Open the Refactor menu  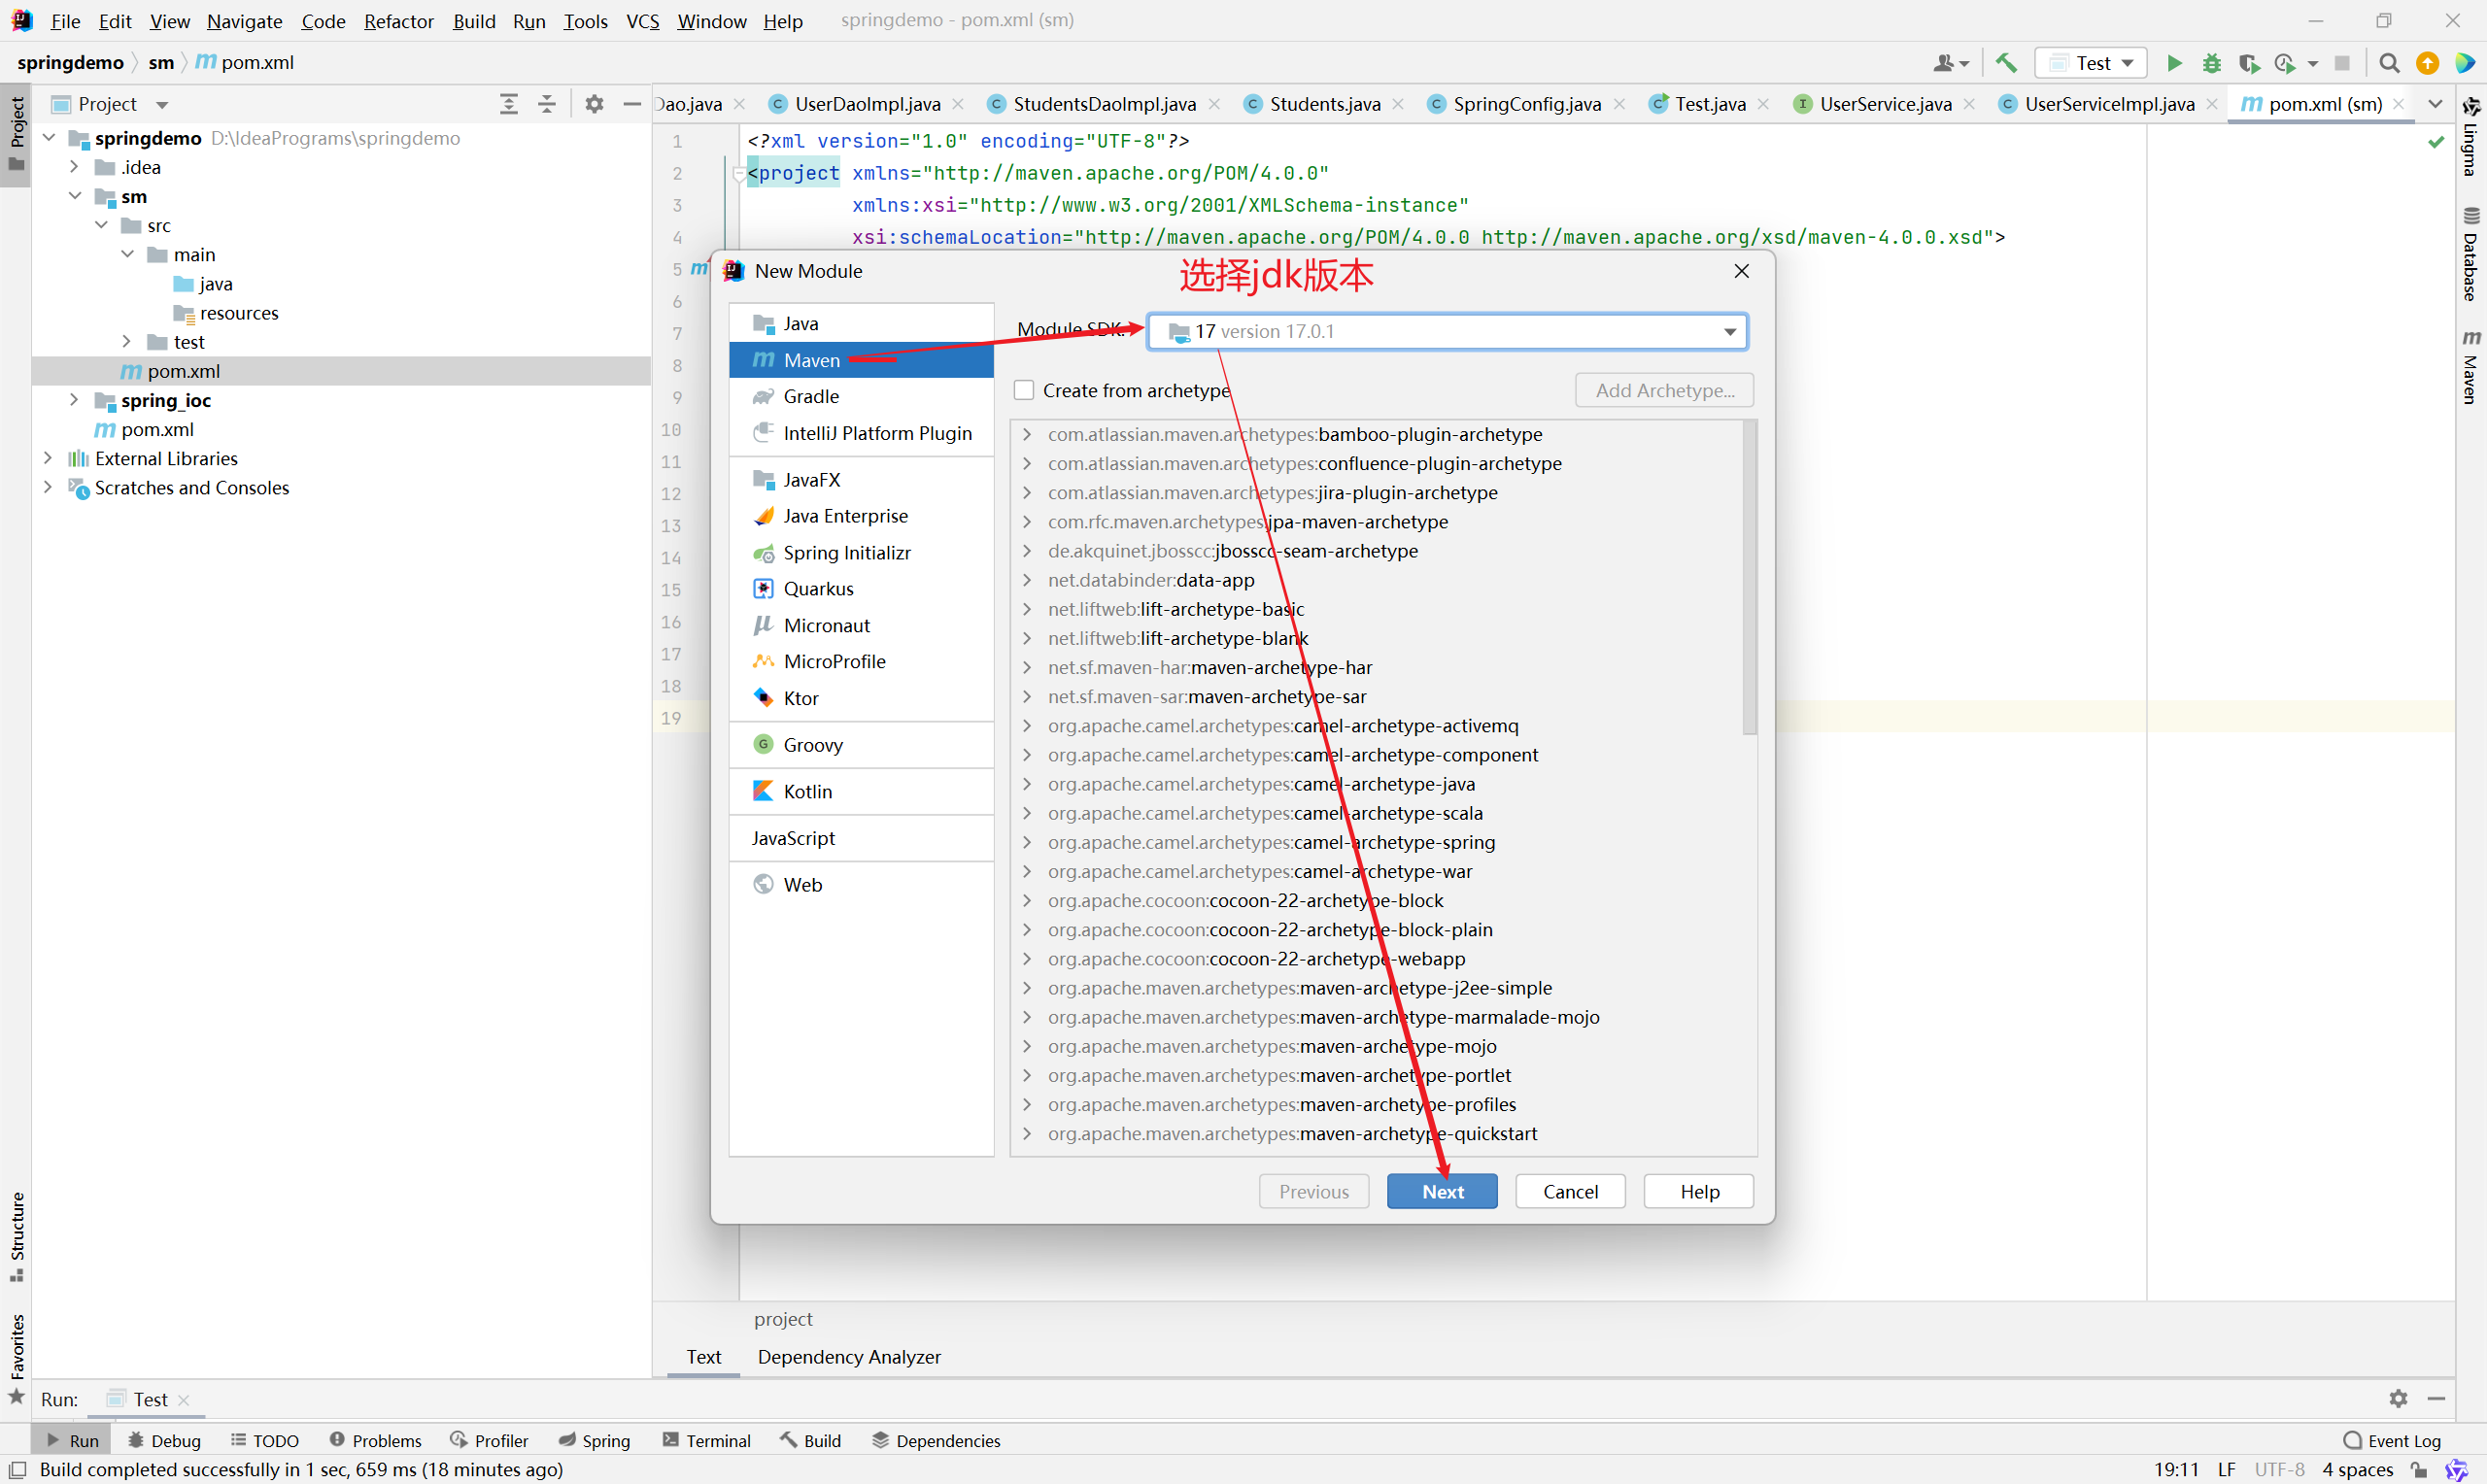click(x=398, y=21)
